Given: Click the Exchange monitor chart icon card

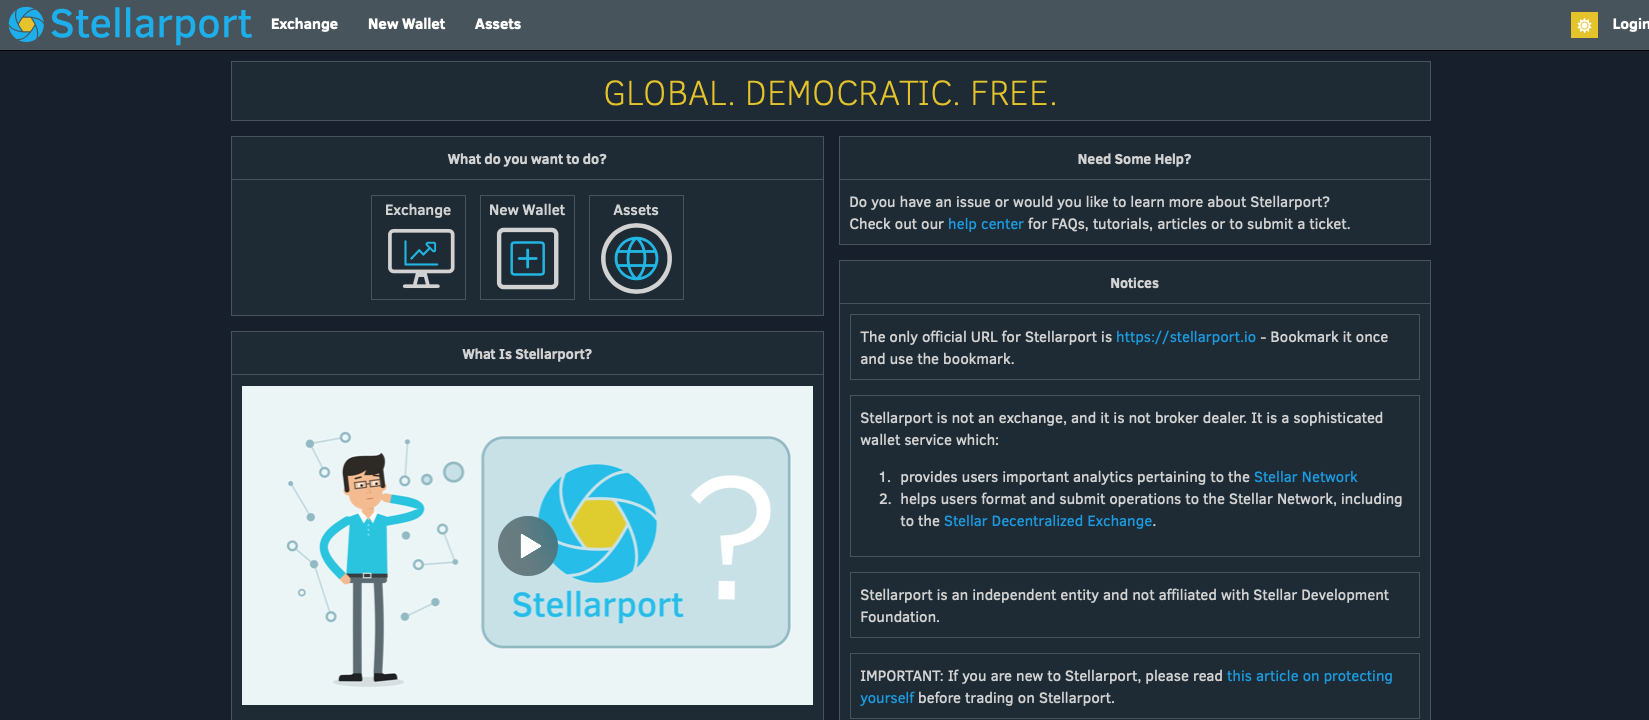Looking at the screenshot, I should [418, 247].
